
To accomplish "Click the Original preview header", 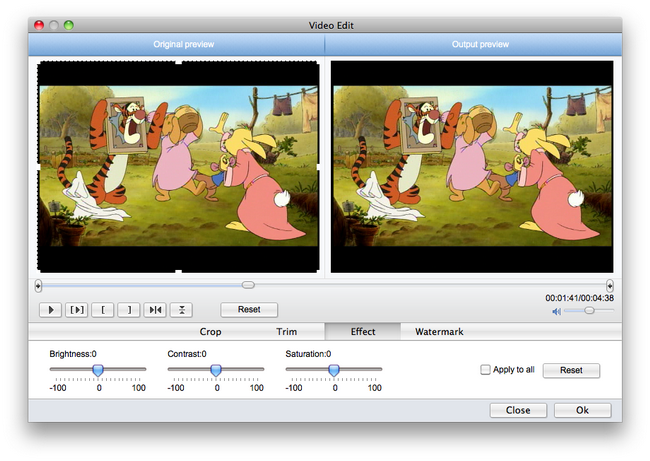I will click(x=184, y=44).
